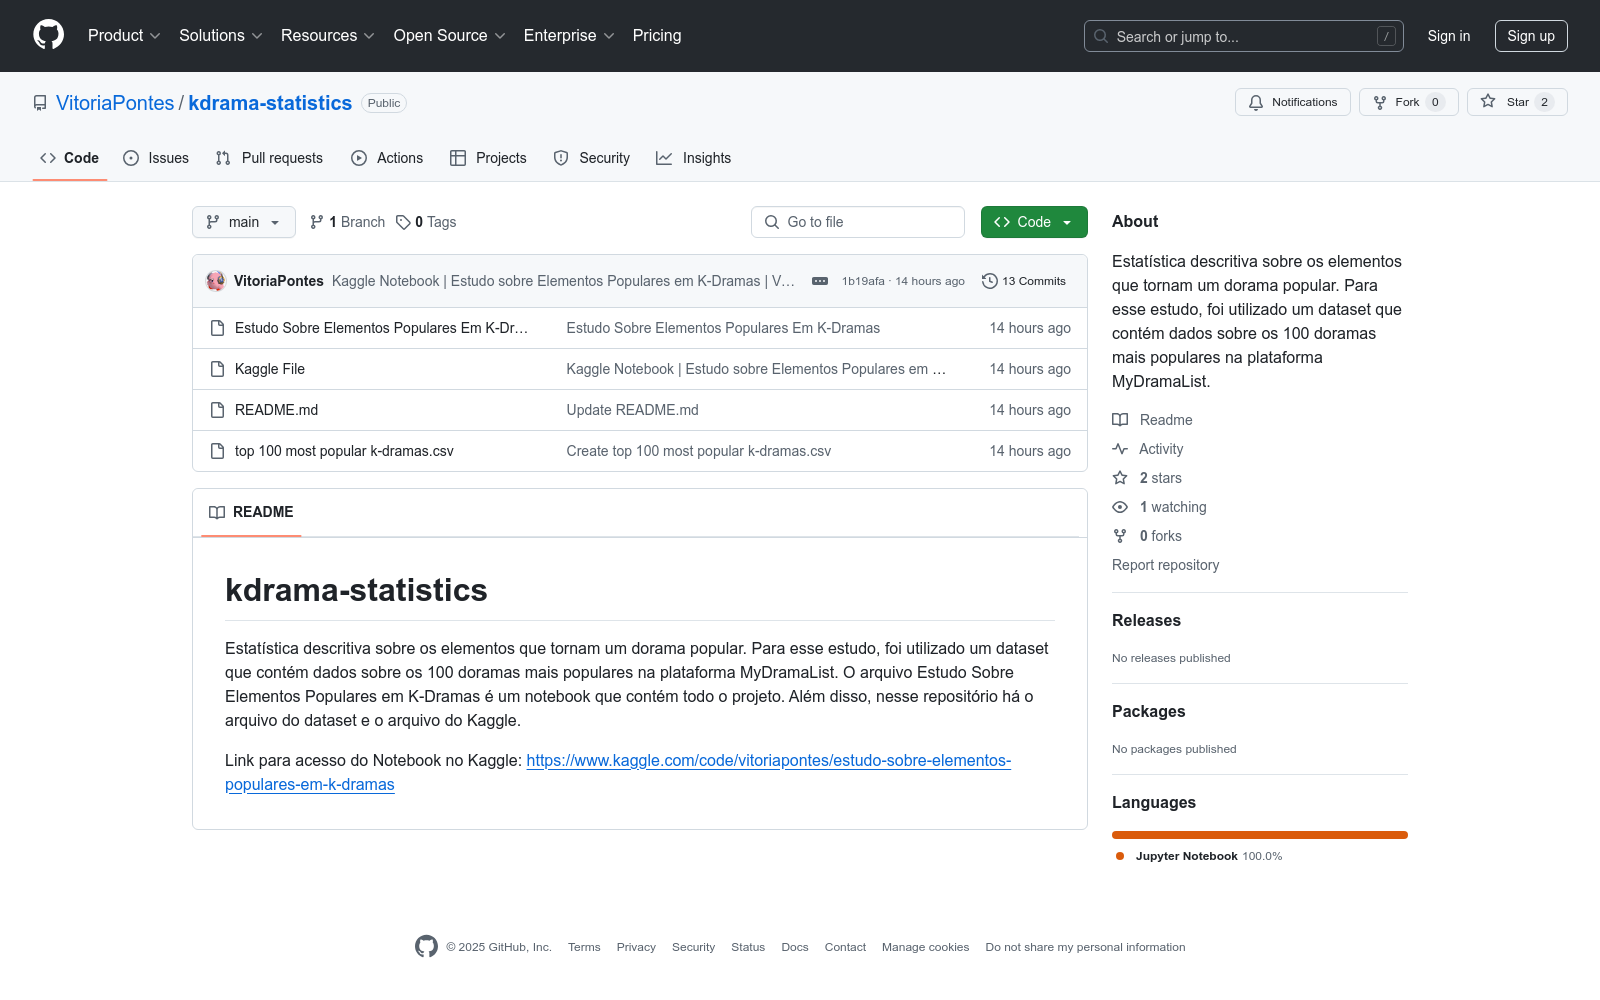1600x1000 pixels.
Task: Click the Go to file field
Action: (858, 222)
